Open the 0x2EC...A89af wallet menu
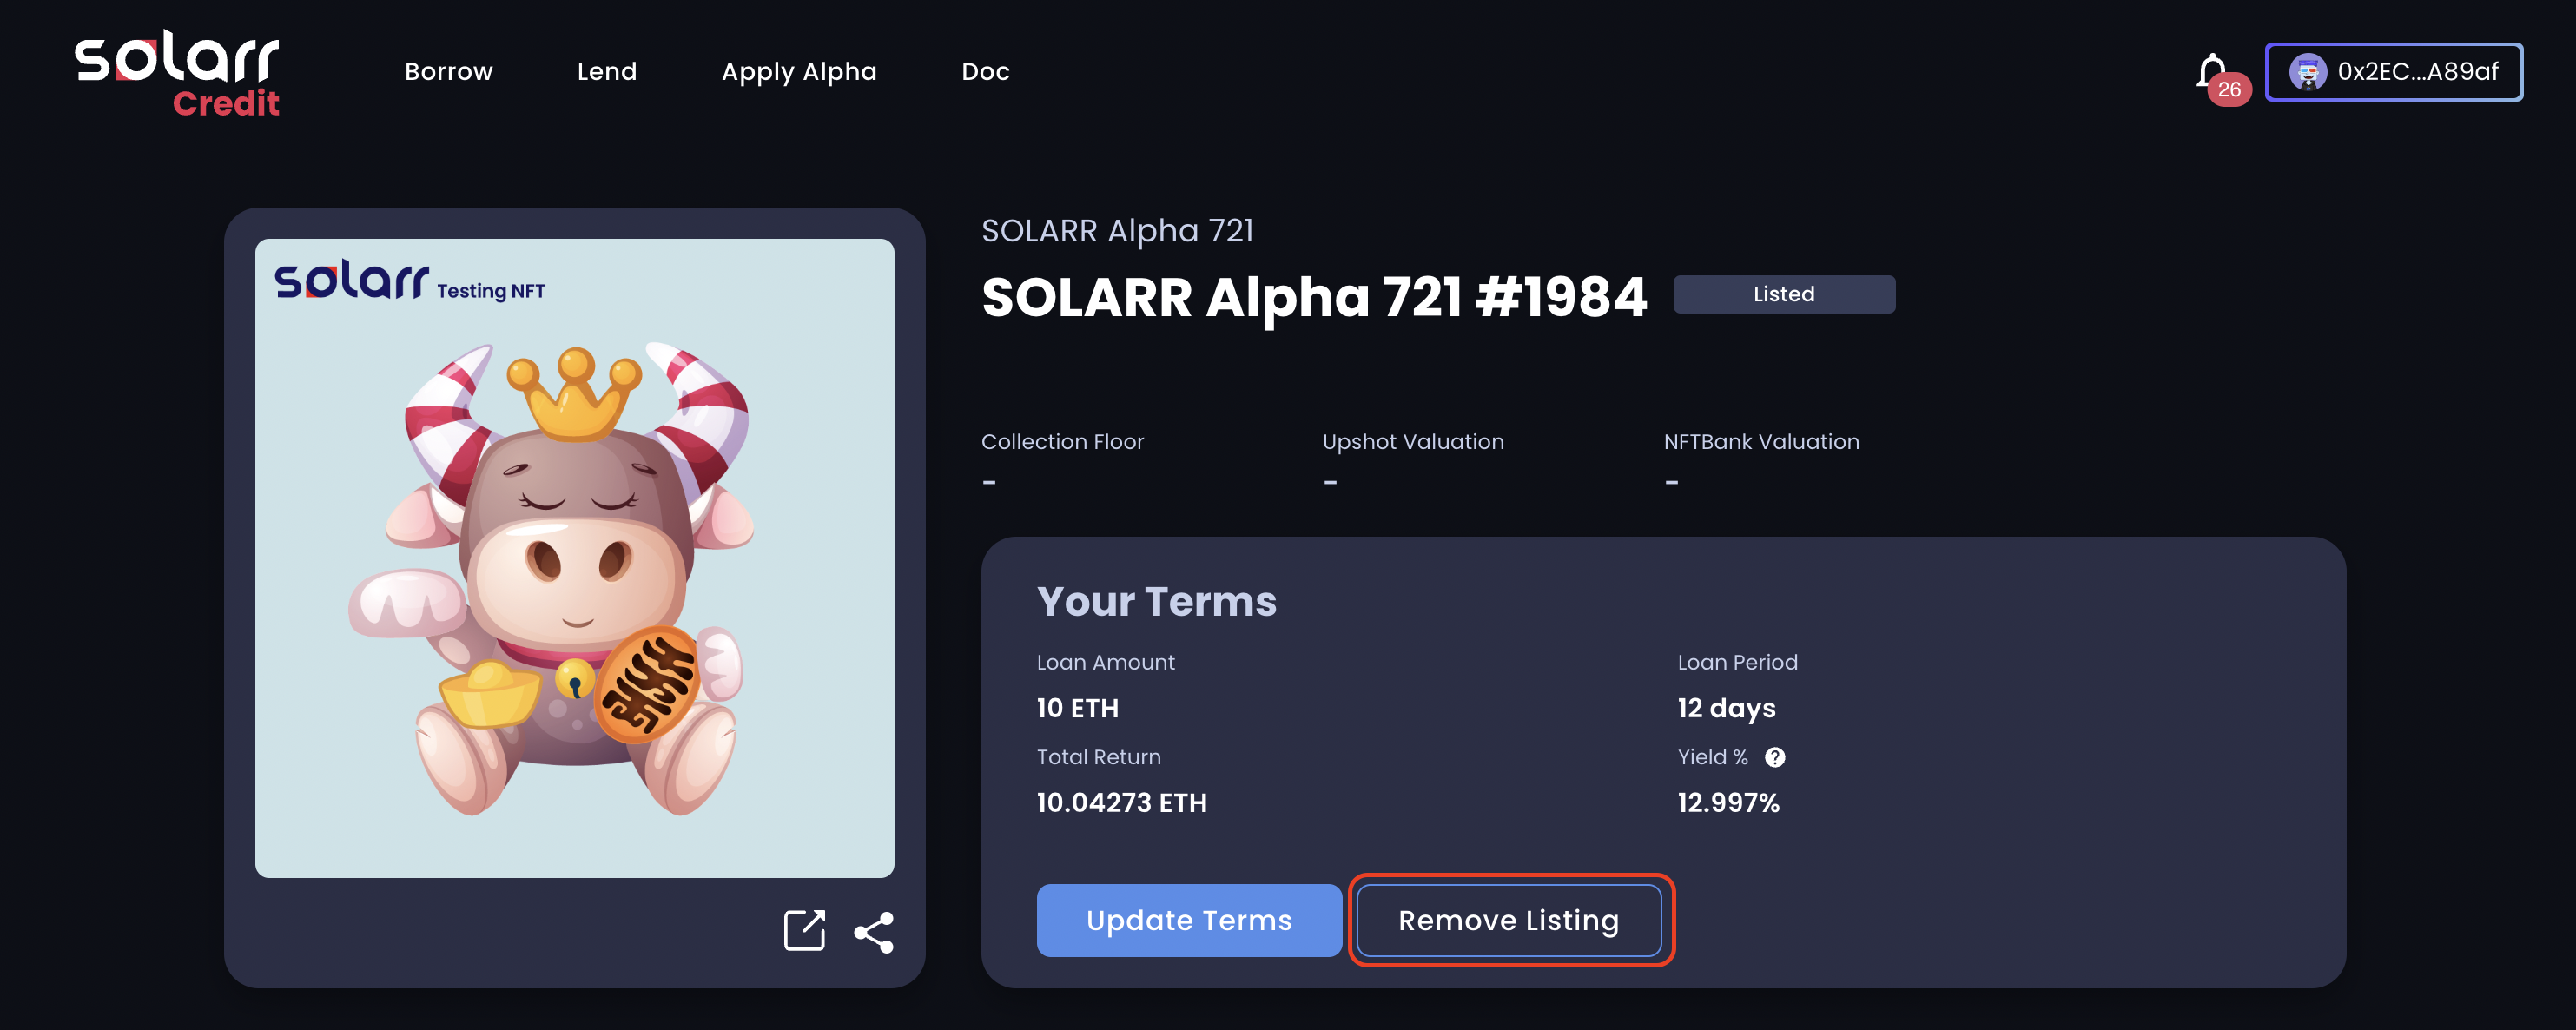Screen dimensions: 2576x1030 pos(2393,72)
